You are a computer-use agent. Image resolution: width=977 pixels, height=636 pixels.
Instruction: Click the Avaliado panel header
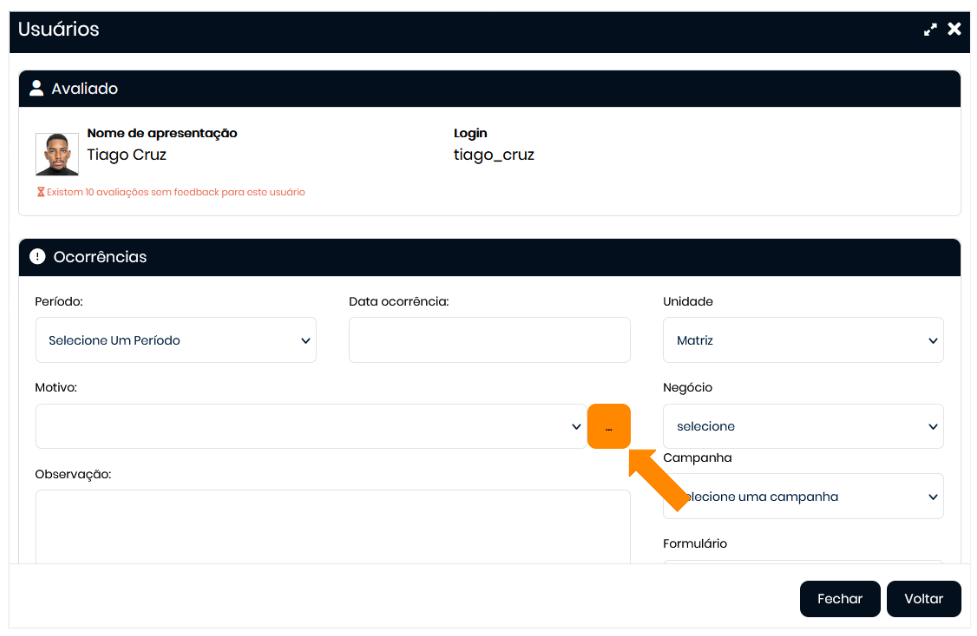[x=489, y=89]
